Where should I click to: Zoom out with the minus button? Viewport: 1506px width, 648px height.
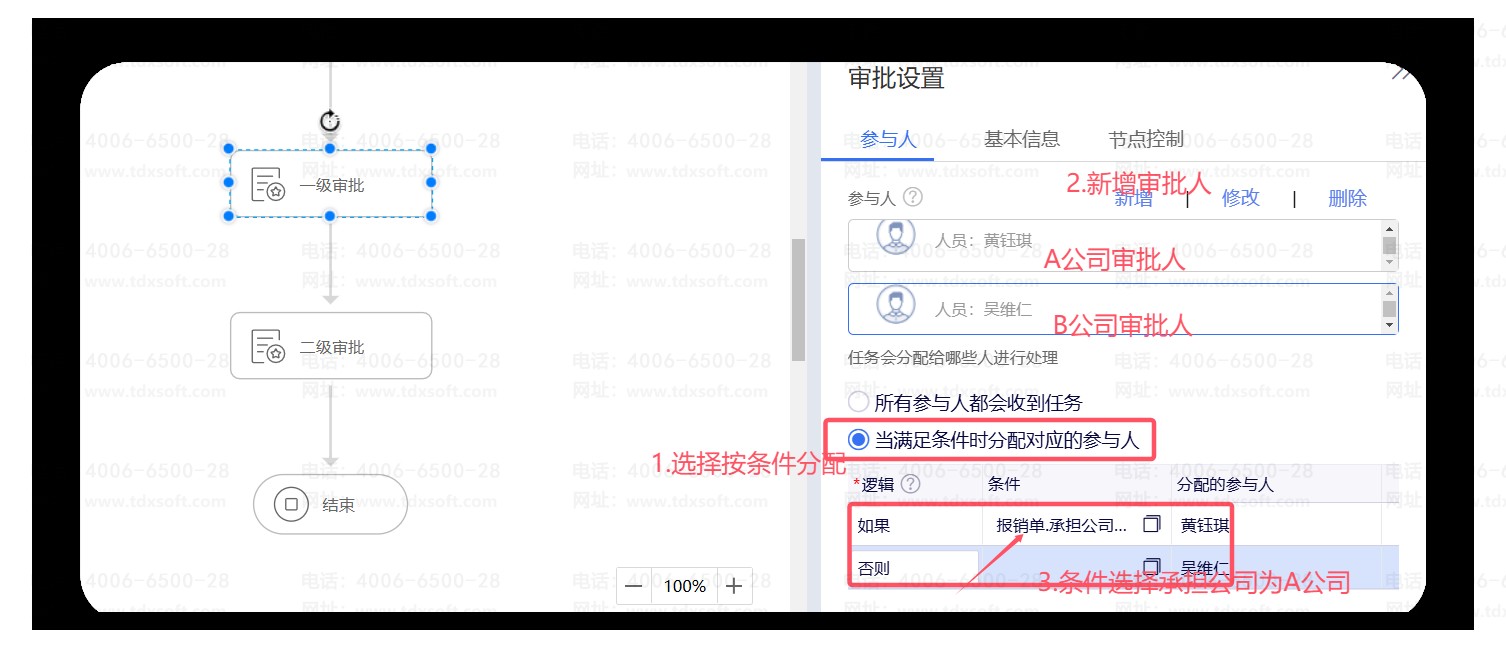634,586
